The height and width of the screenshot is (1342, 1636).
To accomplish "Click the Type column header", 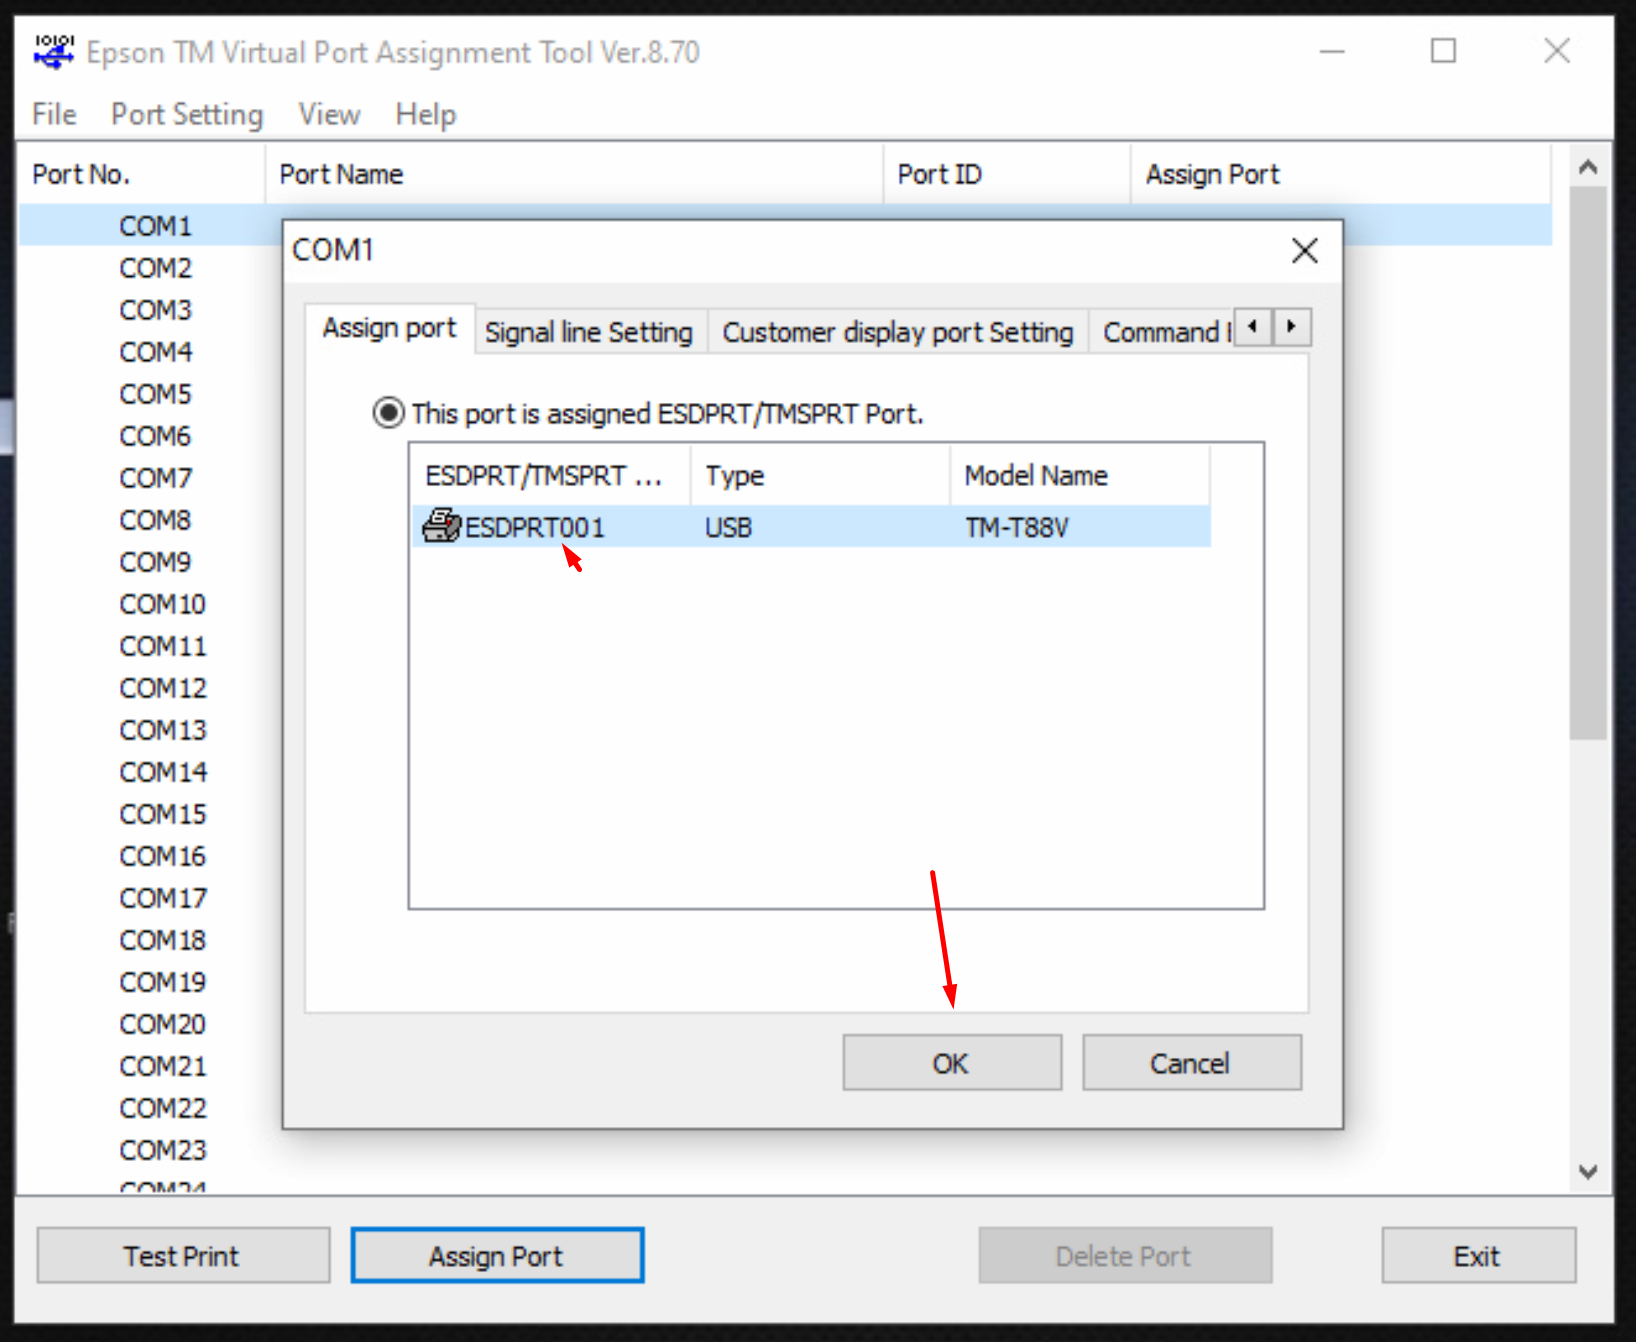I will click(x=820, y=475).
